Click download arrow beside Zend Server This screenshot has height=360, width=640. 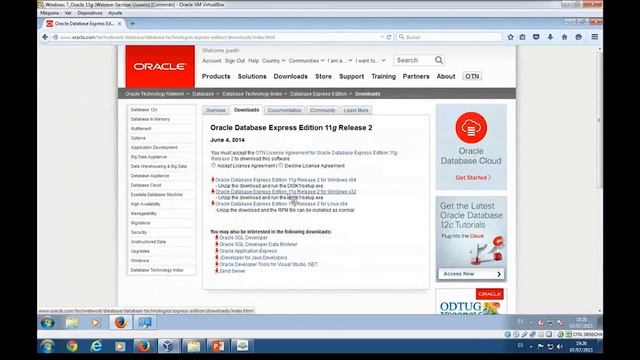point(217,271)
